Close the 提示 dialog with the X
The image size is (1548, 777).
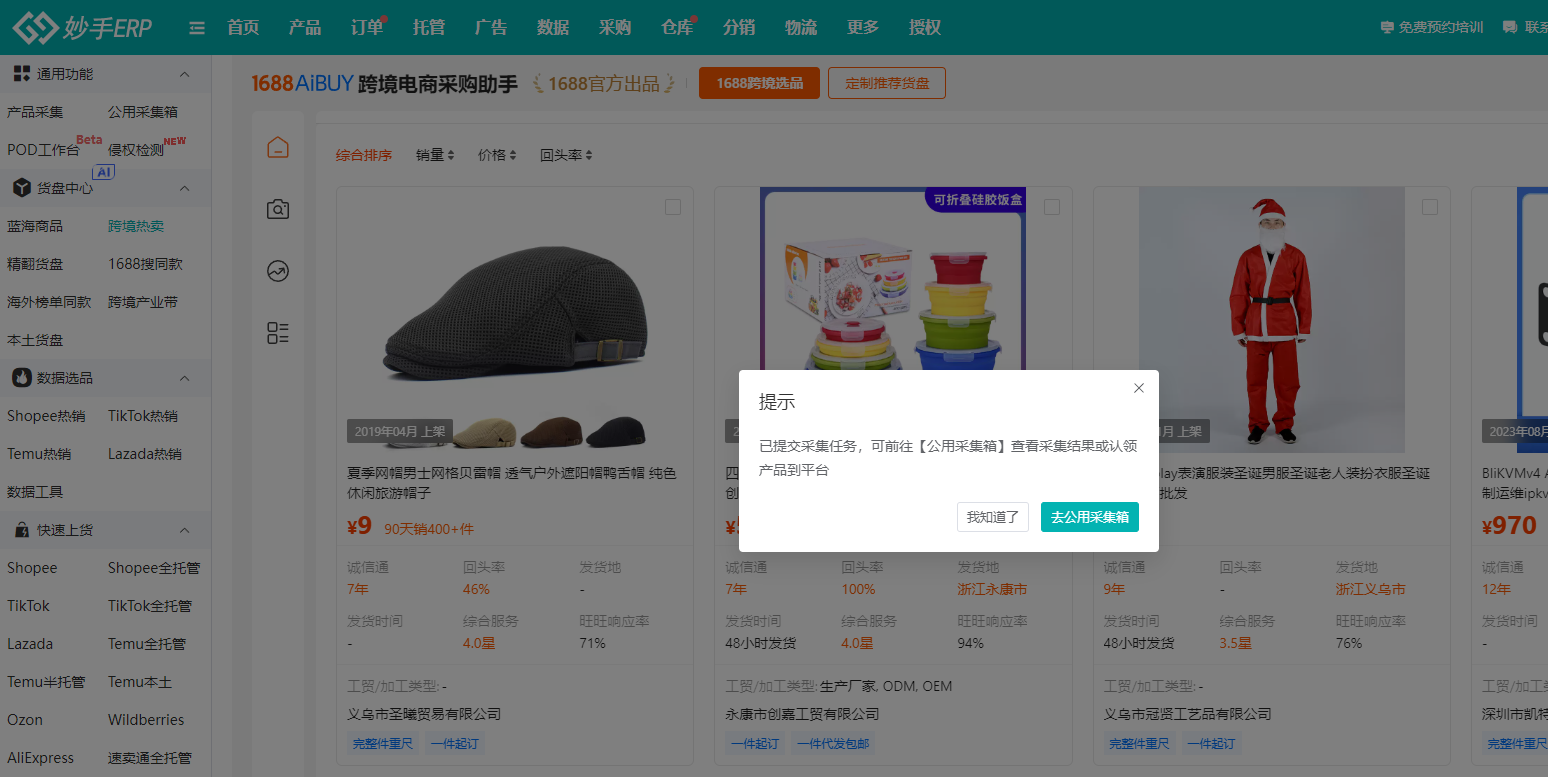(1139, 388)
